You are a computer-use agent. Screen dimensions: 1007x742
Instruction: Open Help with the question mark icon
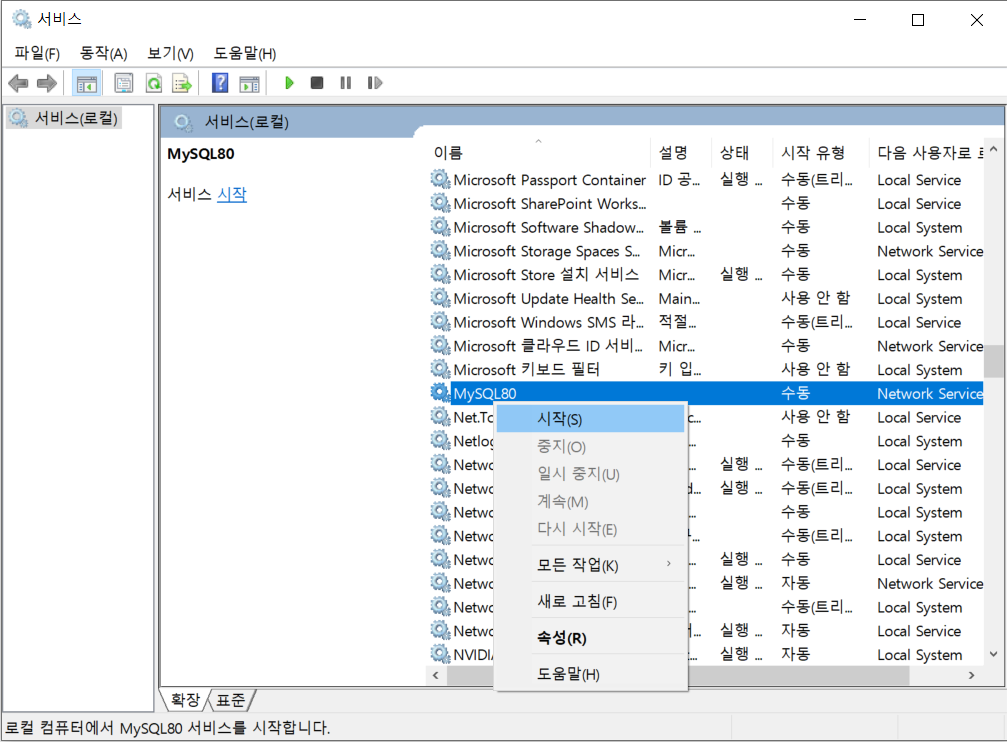(220, 83)
